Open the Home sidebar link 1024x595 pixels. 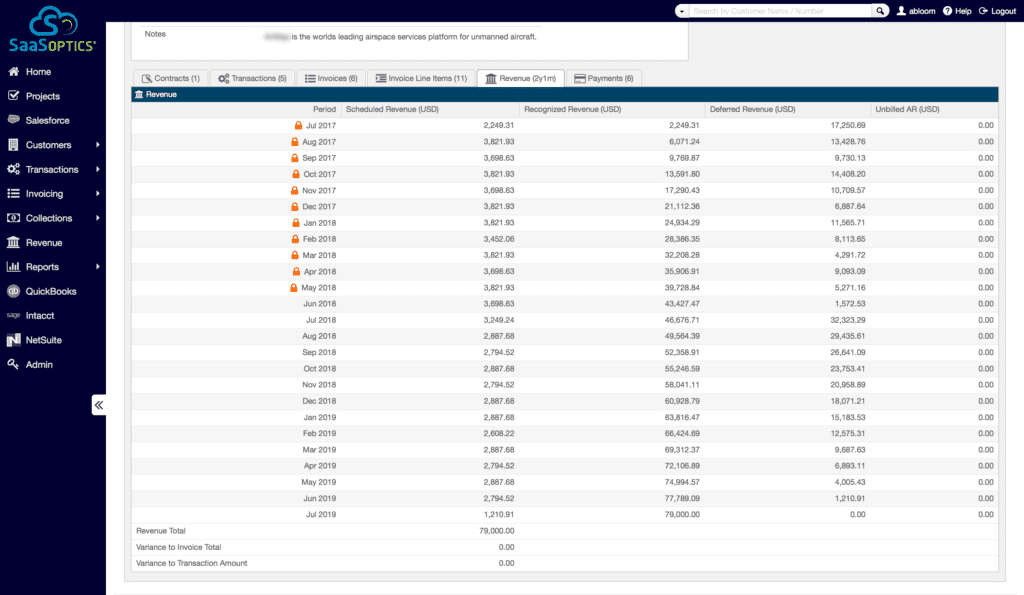(38, 71)
